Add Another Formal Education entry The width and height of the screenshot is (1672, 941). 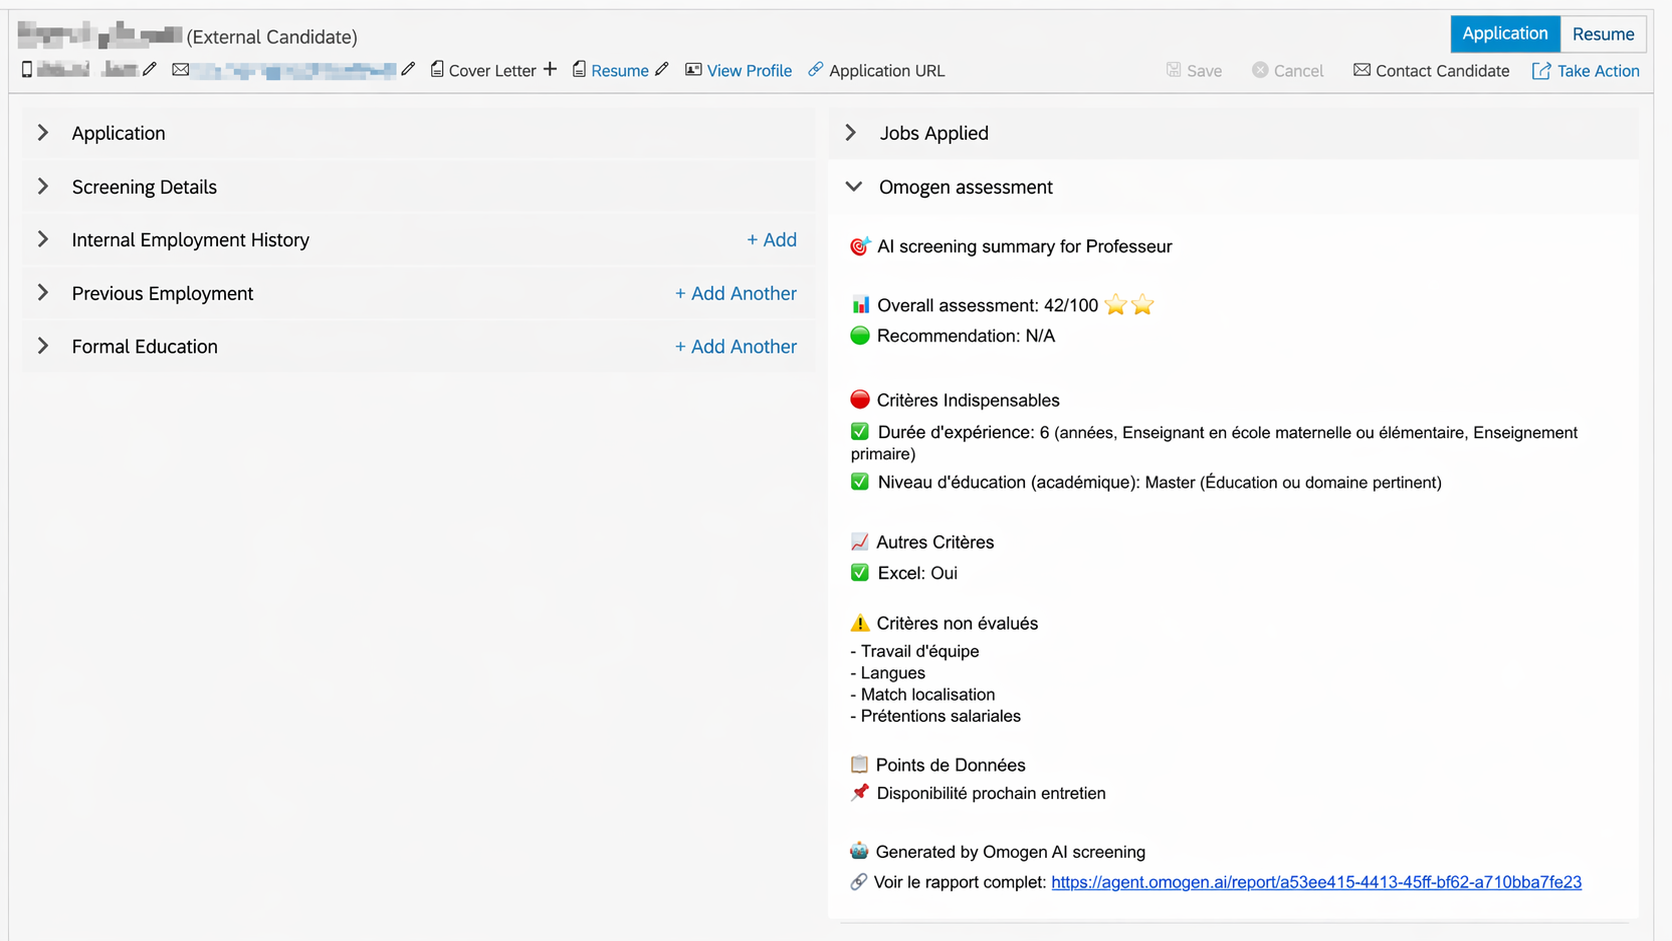point(736,346)
